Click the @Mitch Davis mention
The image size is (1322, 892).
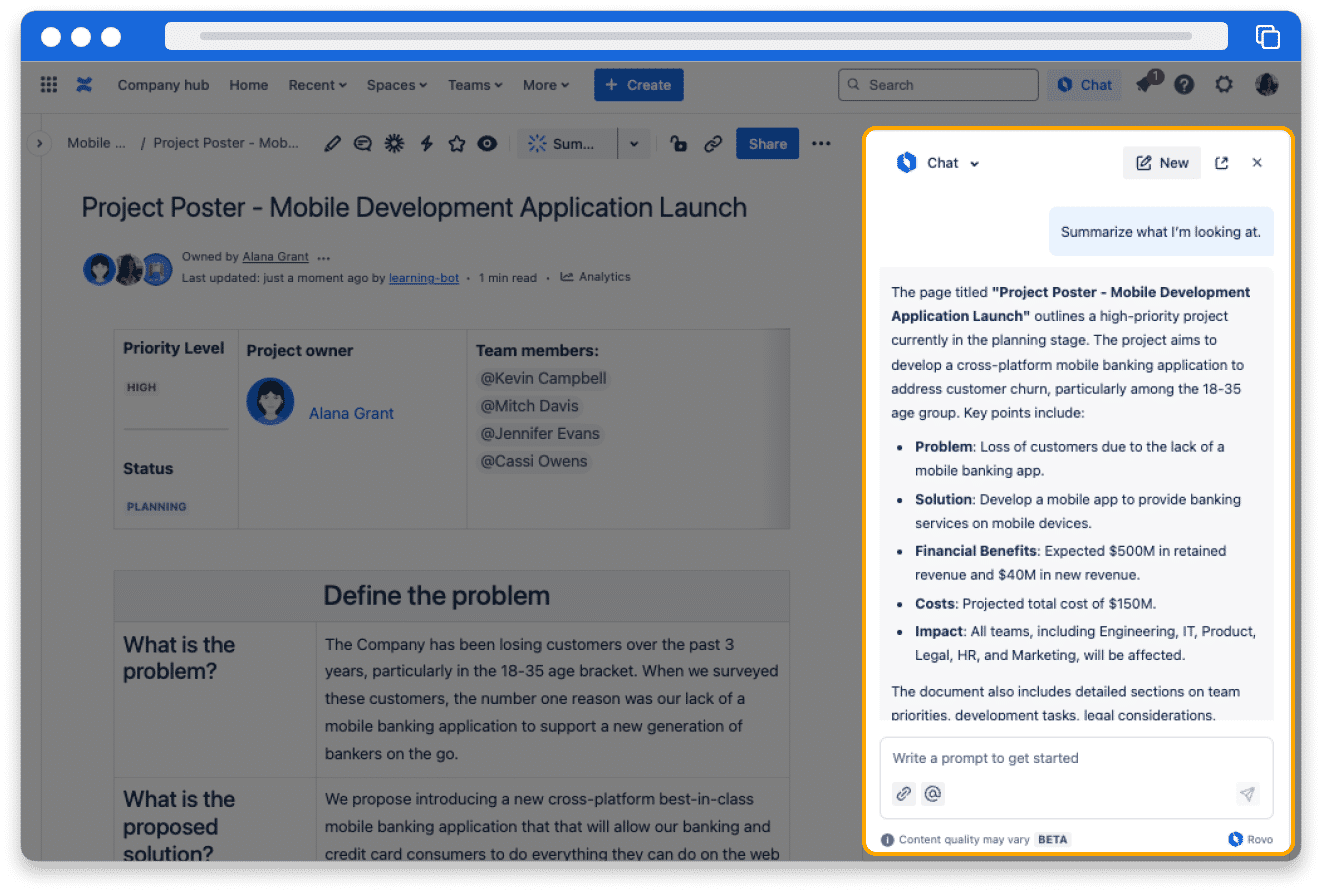coord(529,406)
